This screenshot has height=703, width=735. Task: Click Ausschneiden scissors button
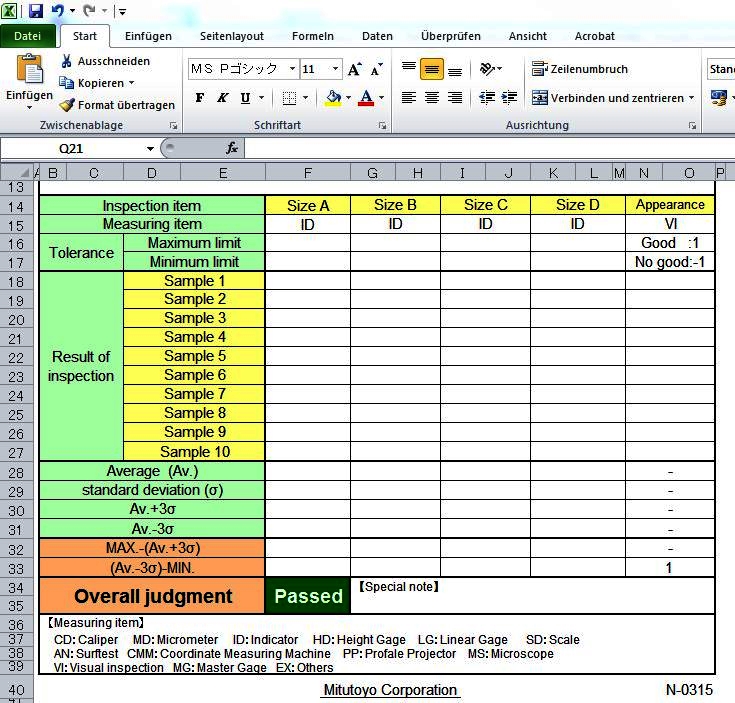(105, 61)
